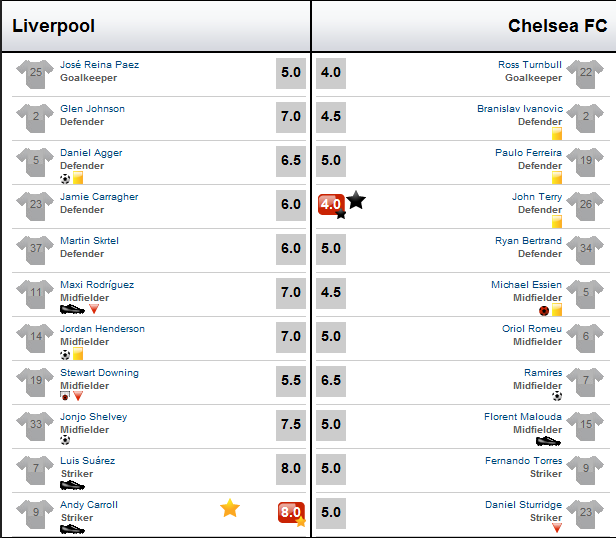Click Michael Essien's red own-goal ball icon
This screenshot has height=538, width=616.
tap(544, 311)
